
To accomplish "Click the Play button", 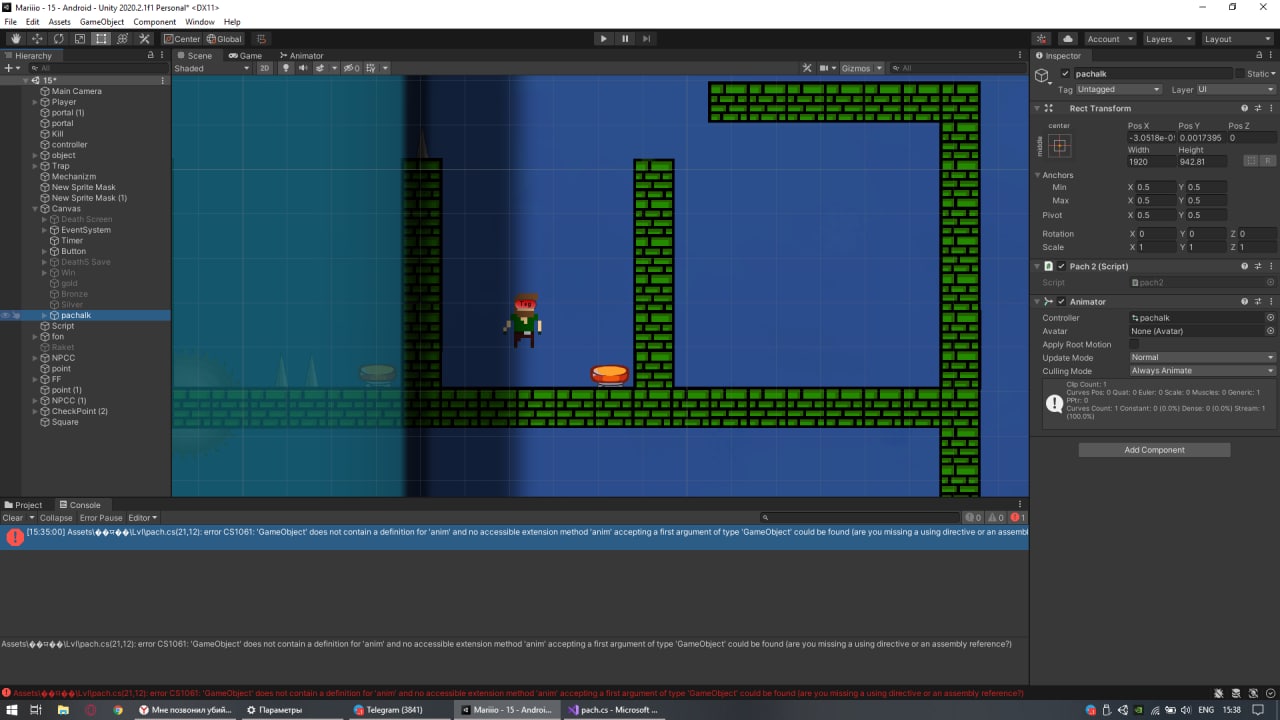I will 603,39.
